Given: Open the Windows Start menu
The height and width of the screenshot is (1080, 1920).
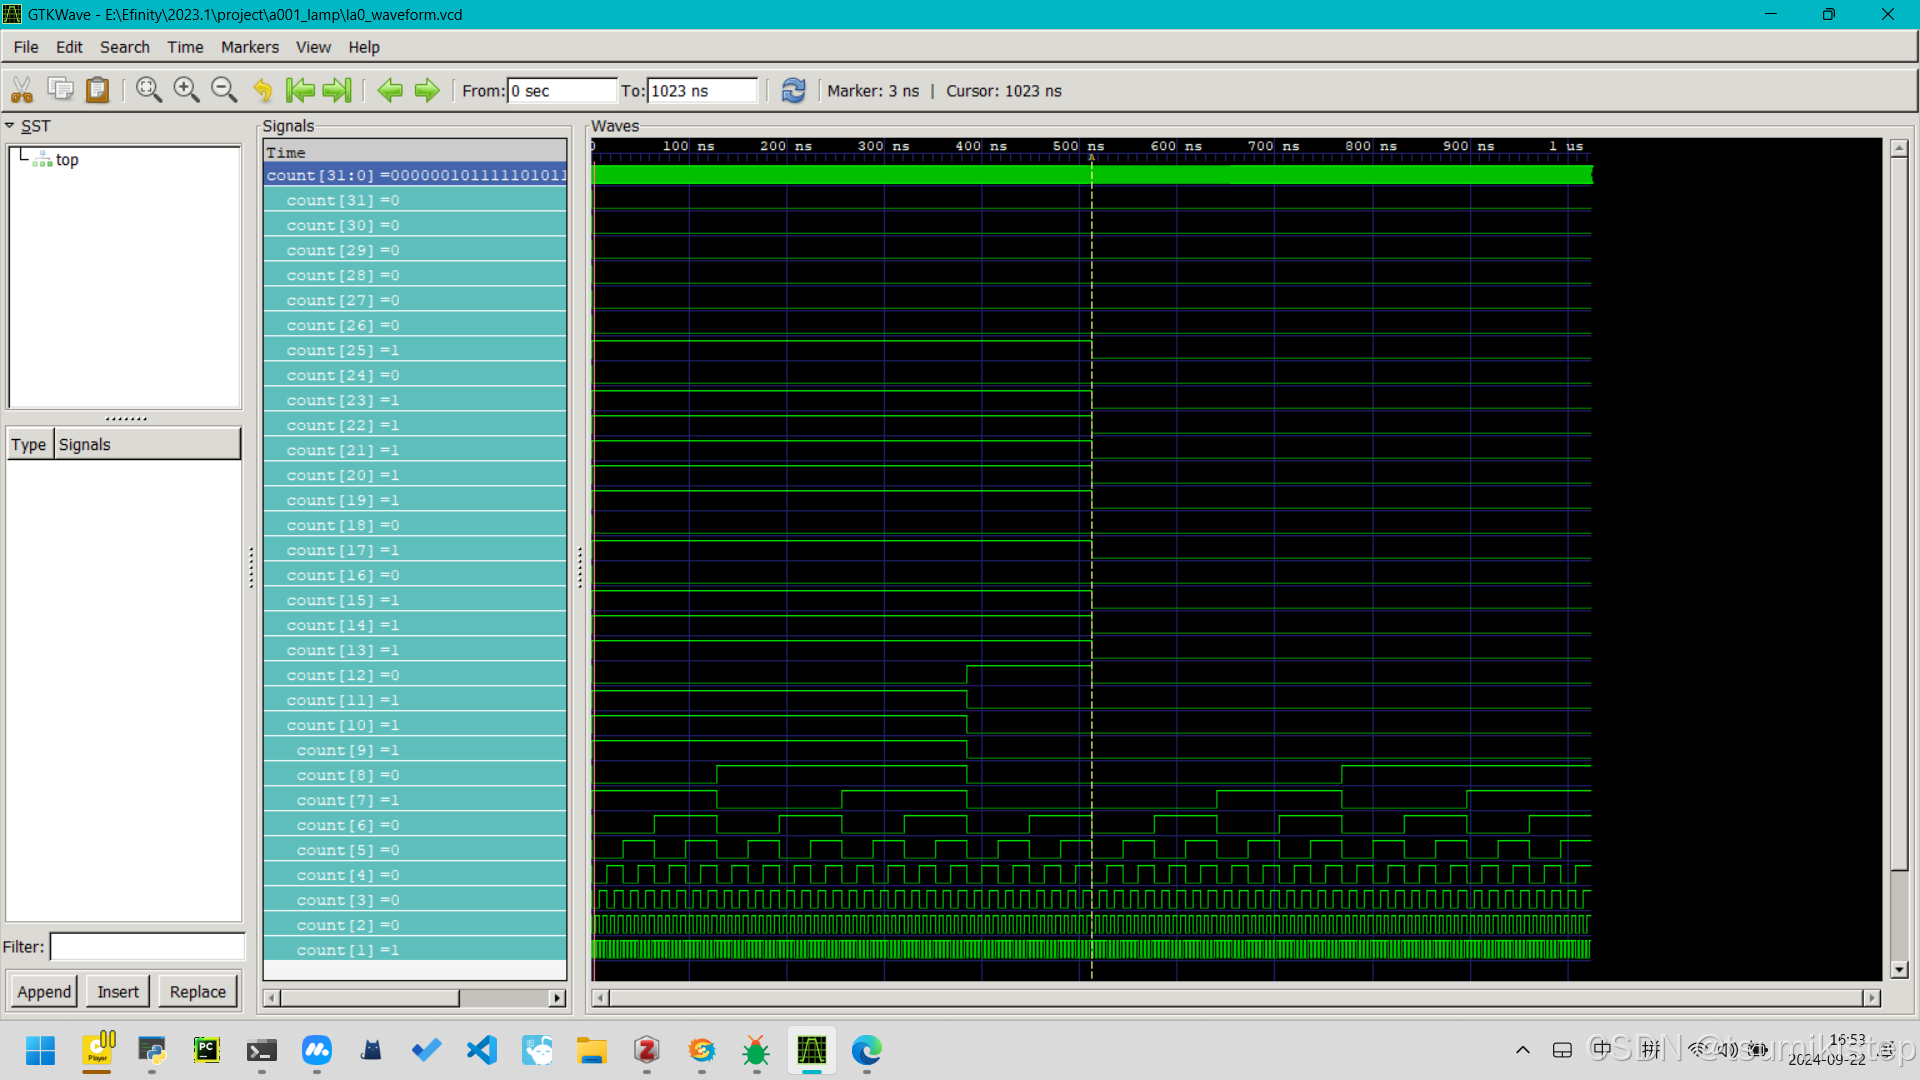Looking at the screenshot, I should pyautogui.click(x=41, y=1050).
